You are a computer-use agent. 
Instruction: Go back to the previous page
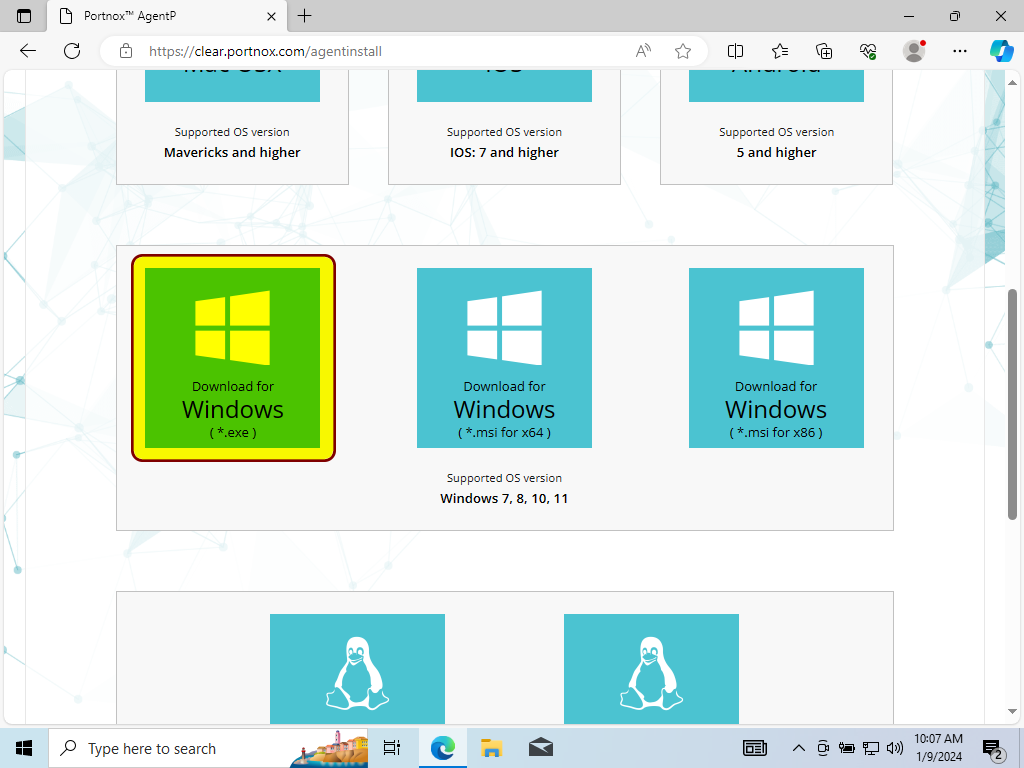pos(28,51)
